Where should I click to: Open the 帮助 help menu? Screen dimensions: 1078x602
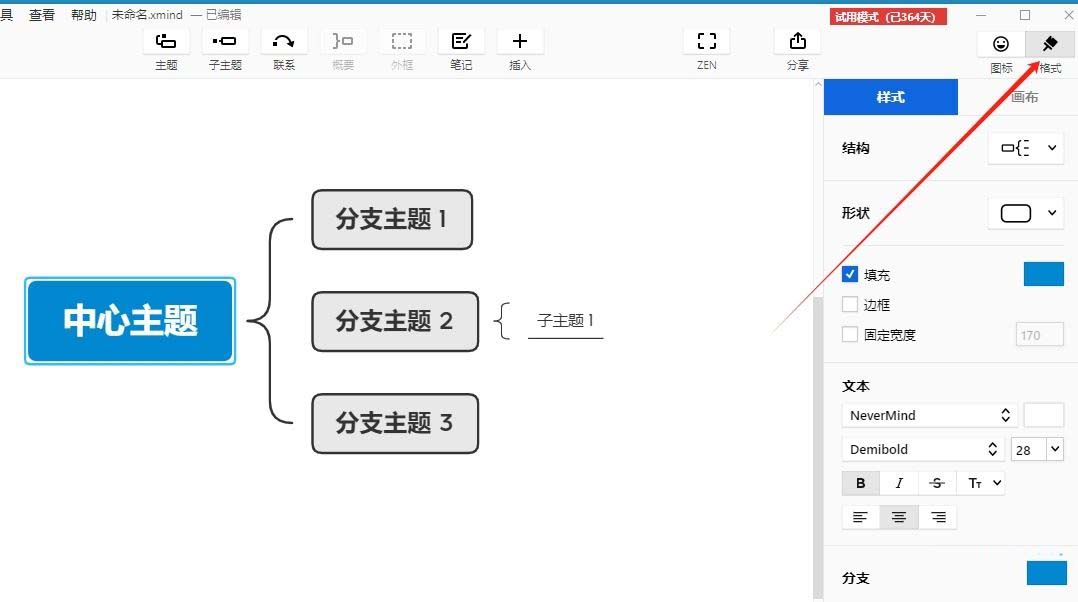pos(84,14)
